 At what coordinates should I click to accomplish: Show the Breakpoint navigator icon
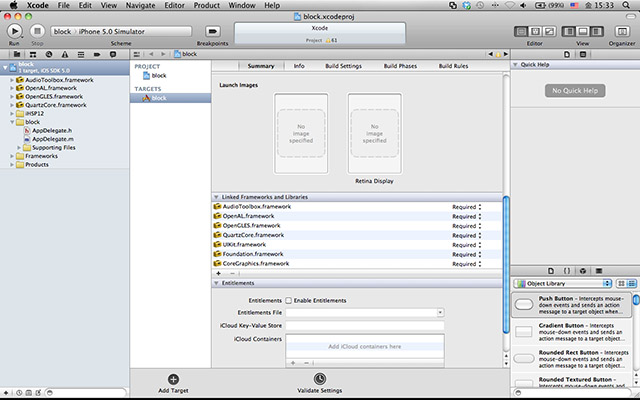[97, 54]
